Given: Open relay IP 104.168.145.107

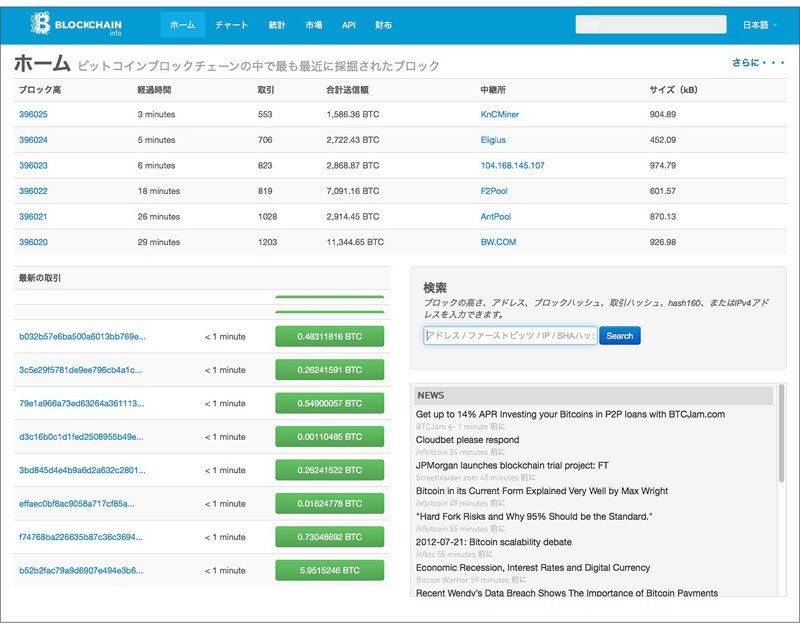Looking at the screenshot, I should [x=512, y=165].
